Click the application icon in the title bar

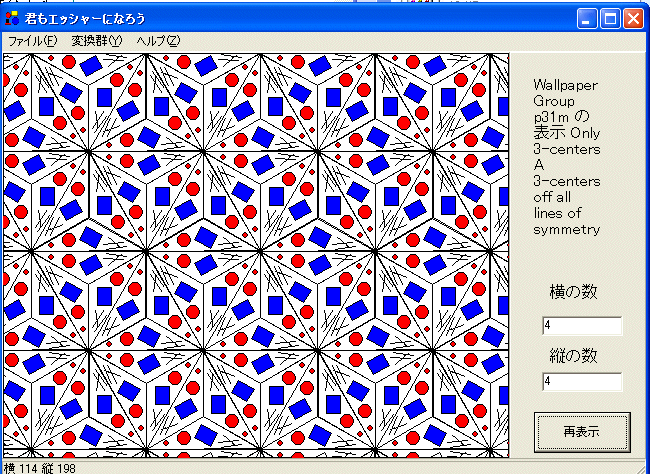click(12, 18)
